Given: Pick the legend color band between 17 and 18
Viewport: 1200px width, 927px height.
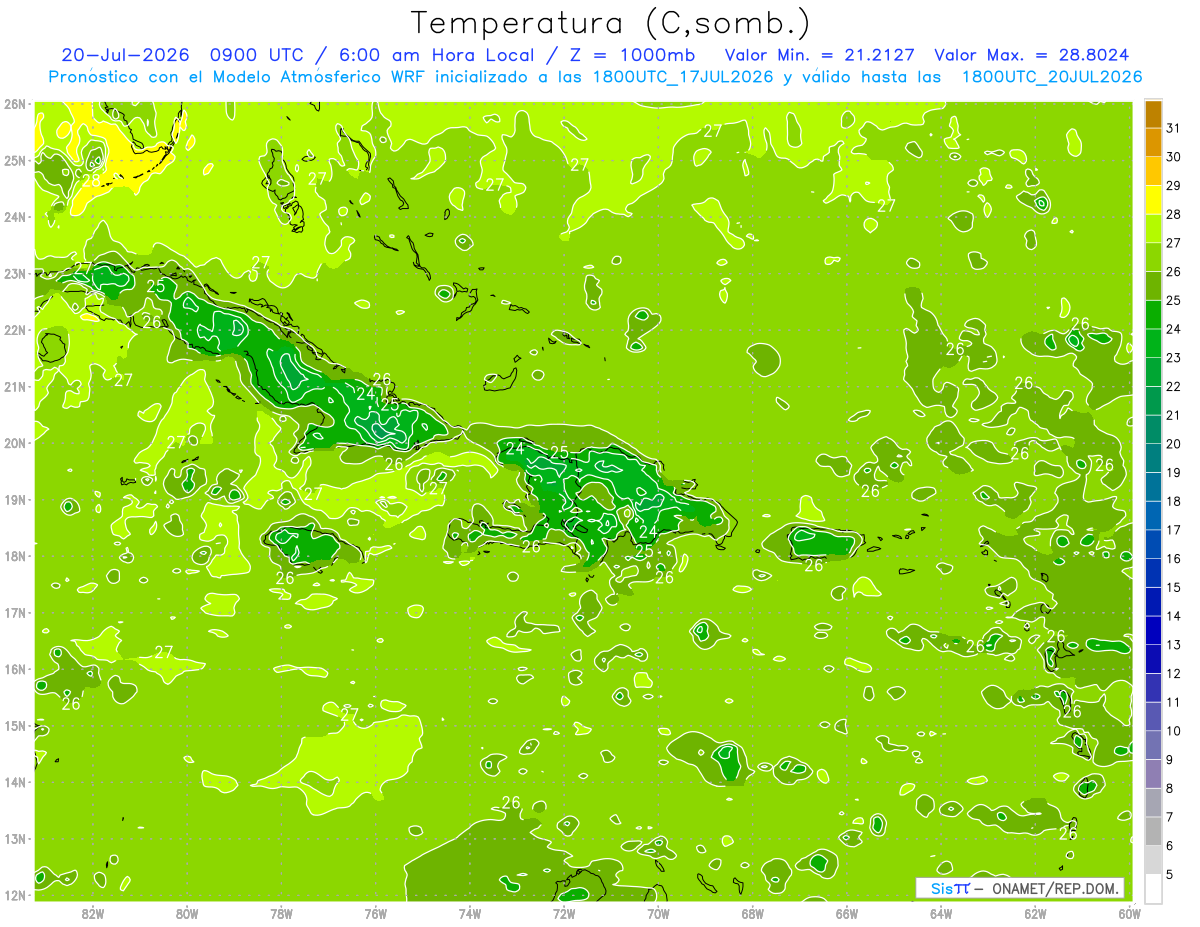Looking at the screenshot, I should pyautogui.click(x=1153, y=515).
